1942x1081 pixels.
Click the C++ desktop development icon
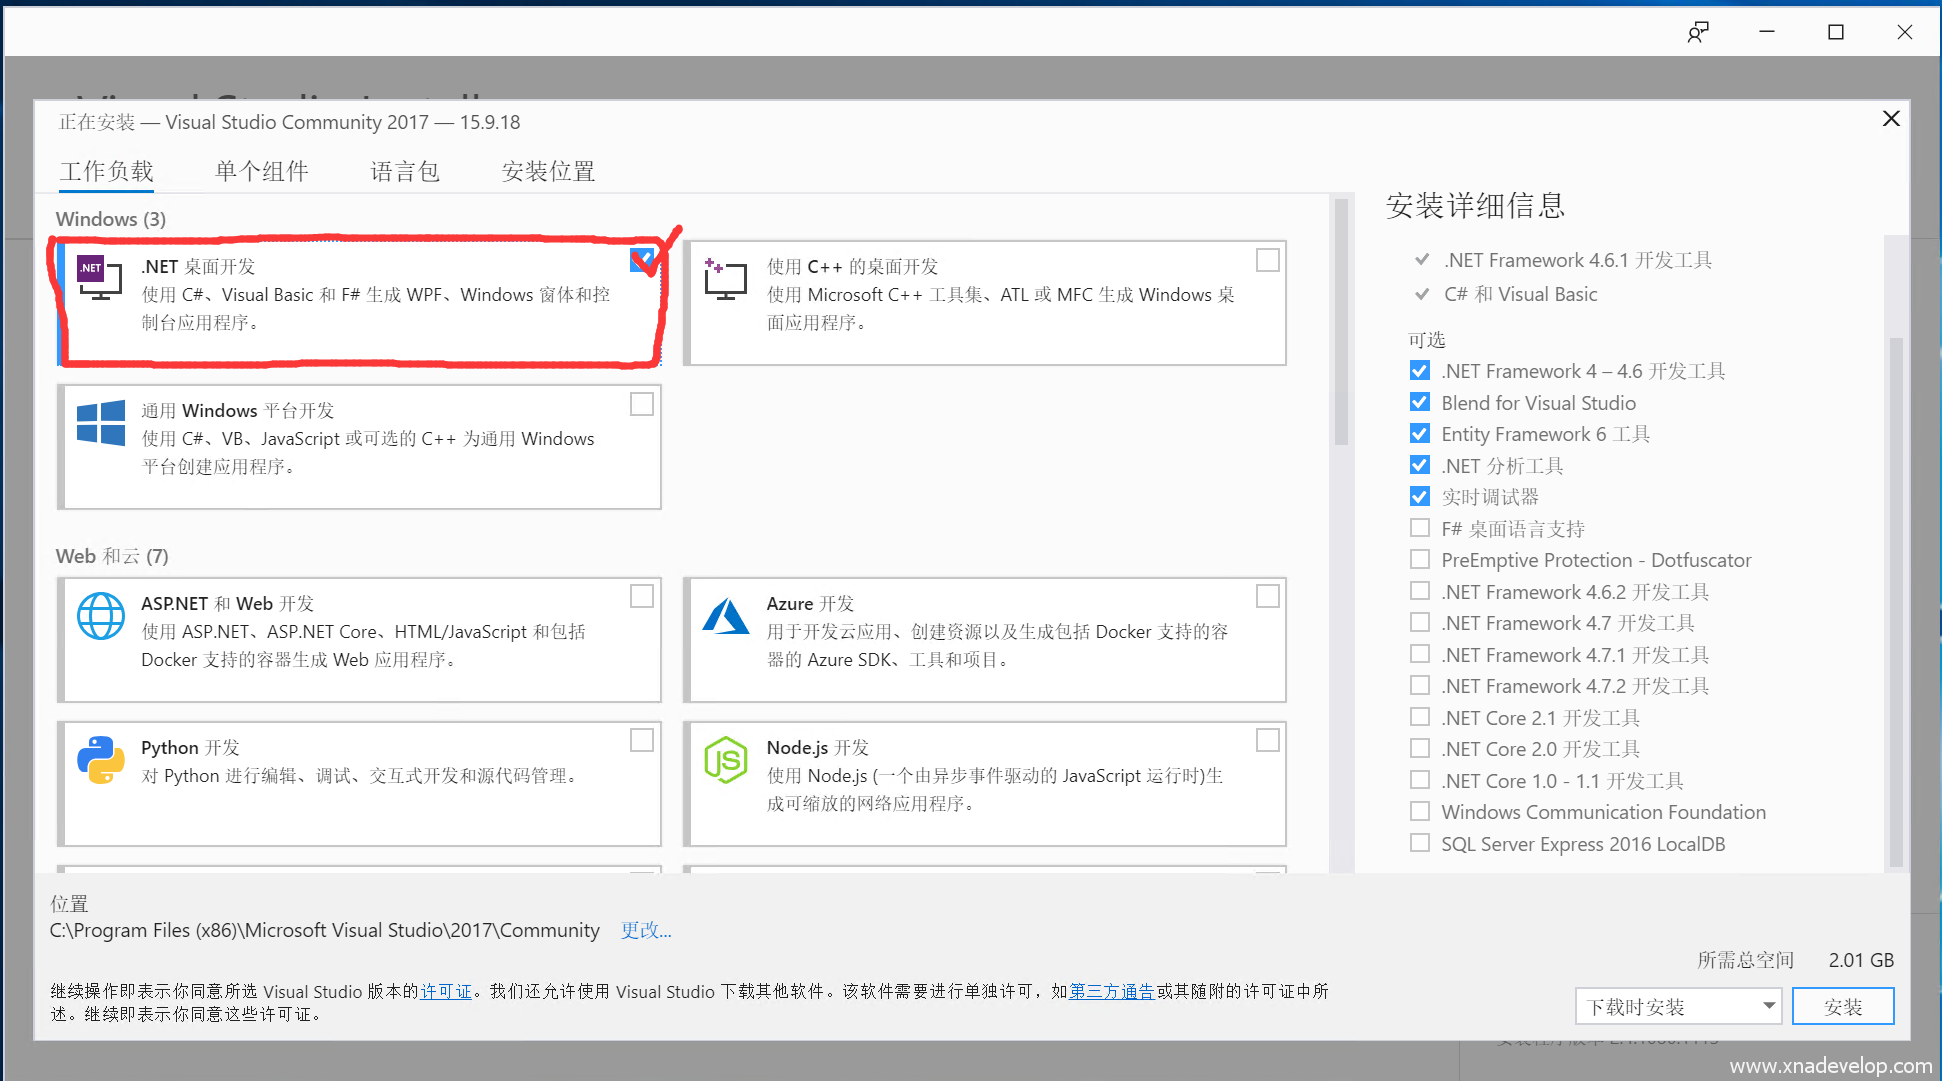pos(725,279)
